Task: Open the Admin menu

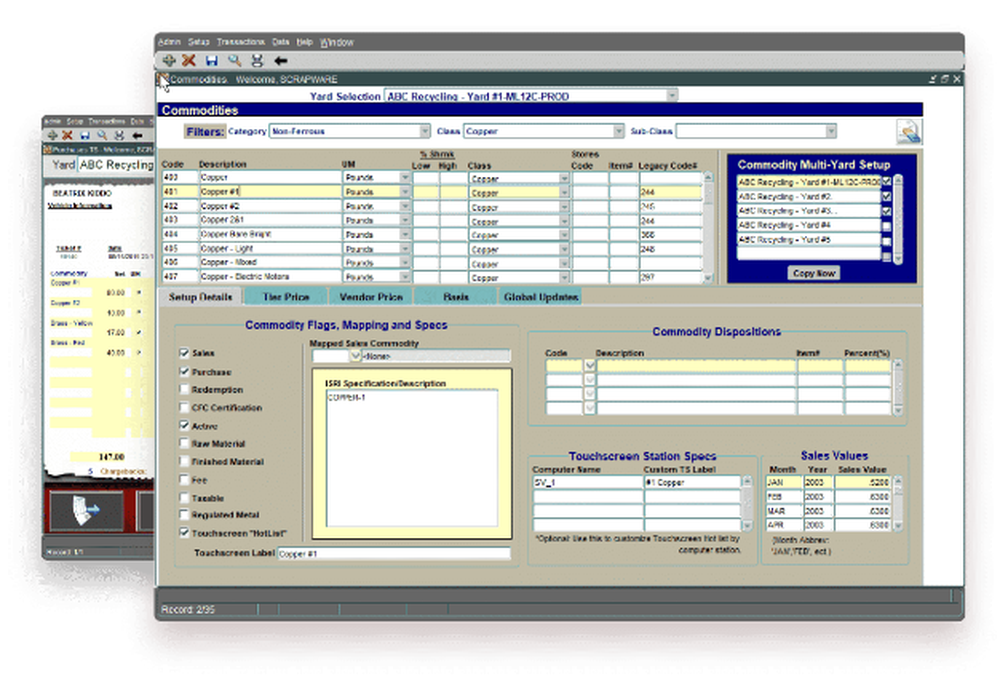Action: pos(169,42)
